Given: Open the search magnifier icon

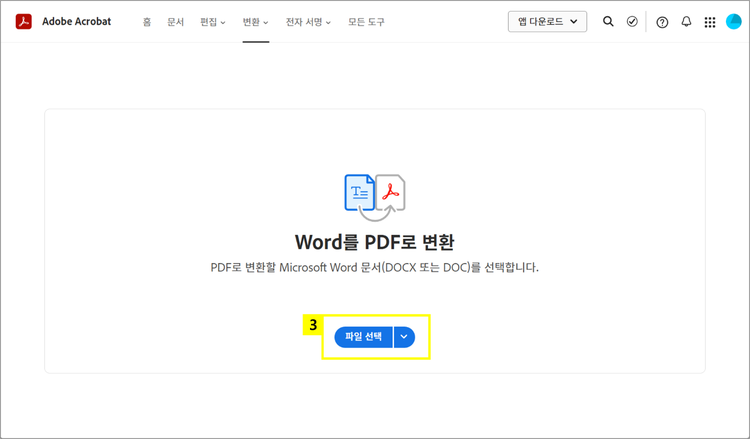Looking at the screenshot, I should point(608,22).
